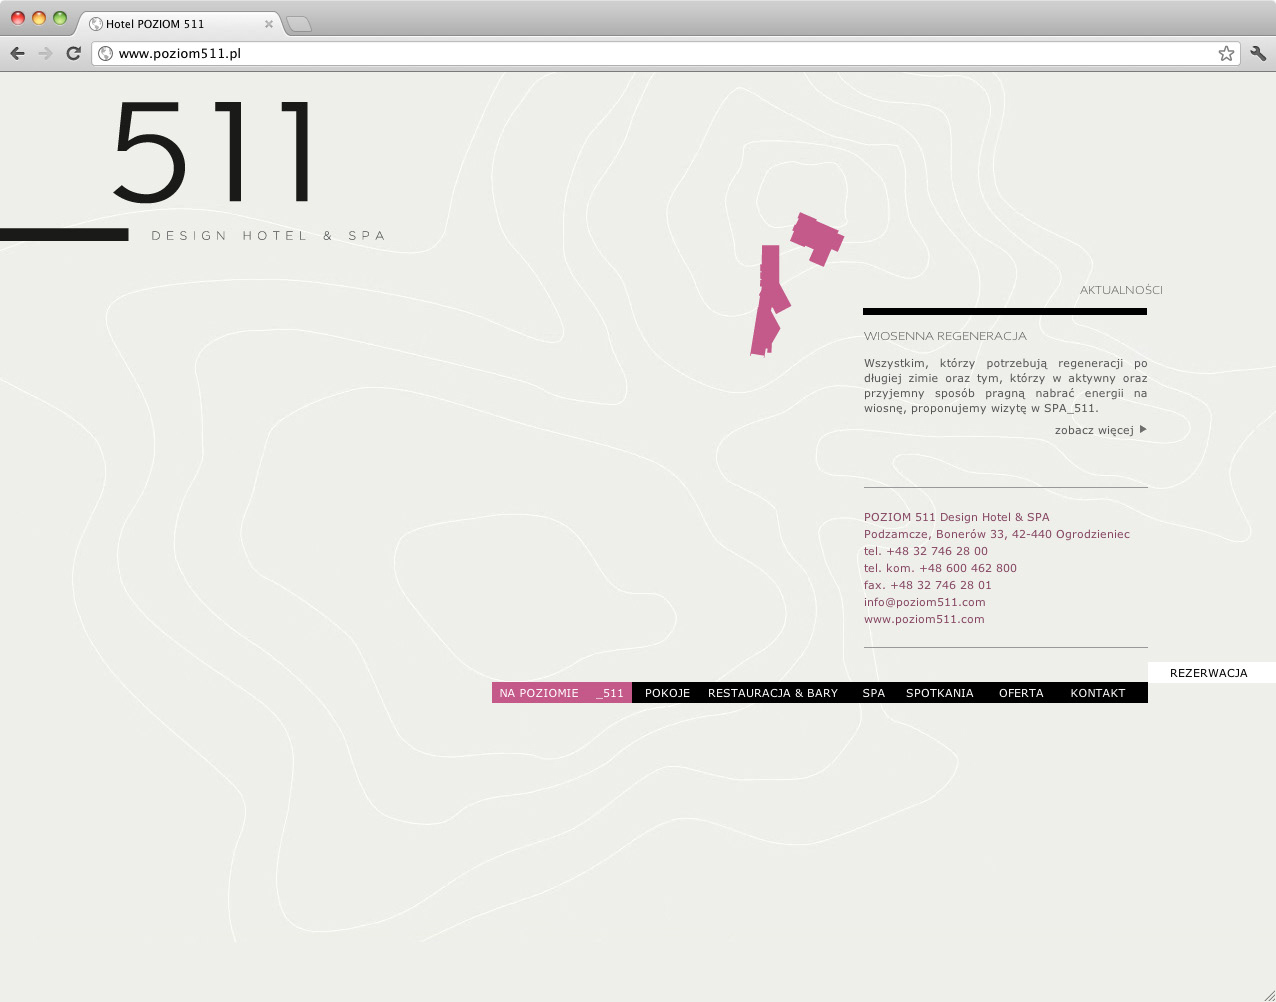Open the OFERTA menu item
Viewport: 1276px width, 1002px height.
click(1021, 693)
